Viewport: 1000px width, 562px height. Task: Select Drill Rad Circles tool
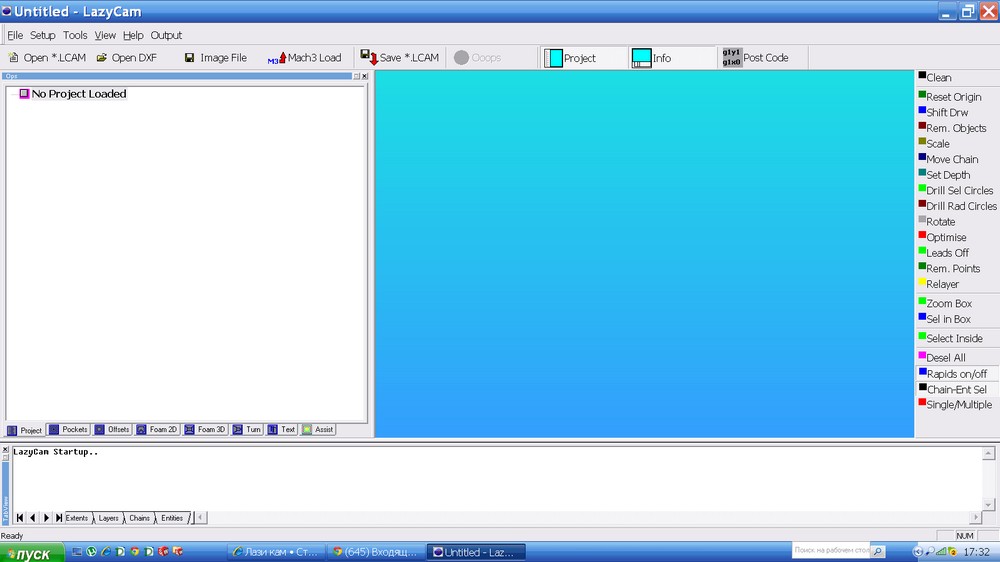pos(957,206)
